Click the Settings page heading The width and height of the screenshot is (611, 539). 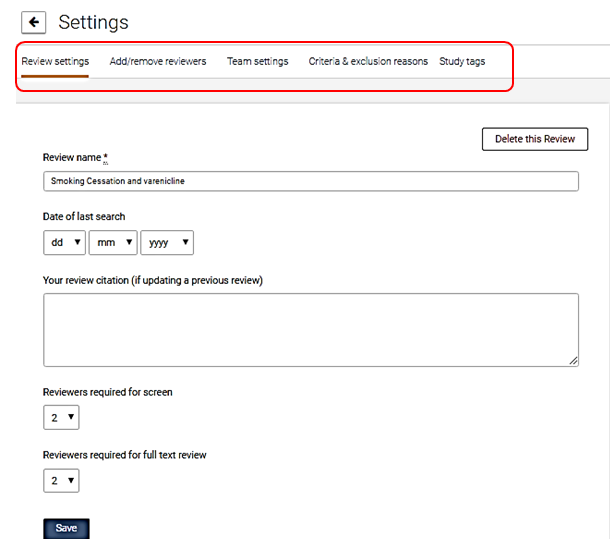pyautogui.click(x=94, y=22)
